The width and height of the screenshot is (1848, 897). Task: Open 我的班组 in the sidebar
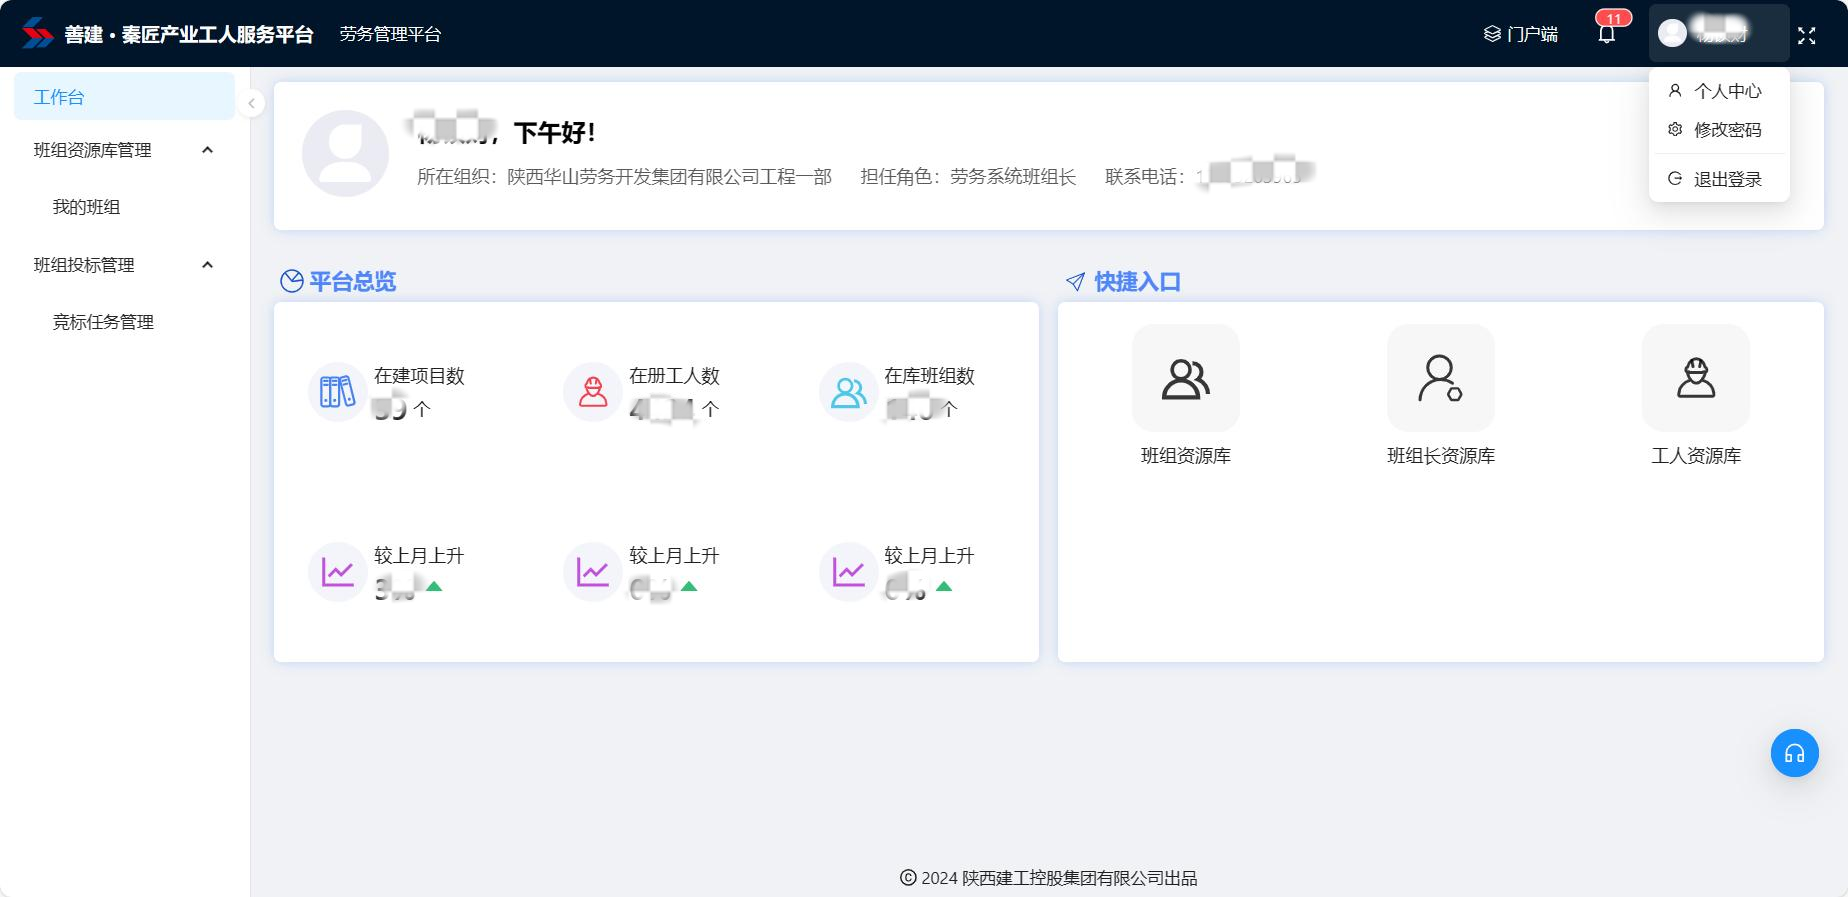coord(86,207)
